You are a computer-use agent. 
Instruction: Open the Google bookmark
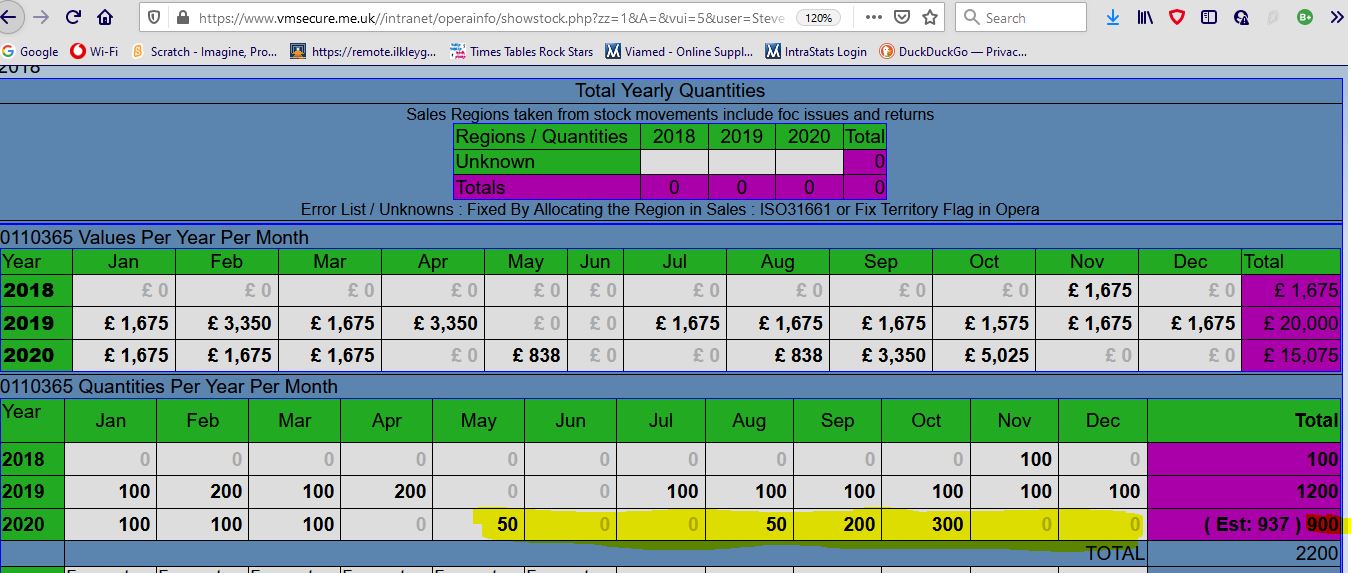[x=30, y=51]
